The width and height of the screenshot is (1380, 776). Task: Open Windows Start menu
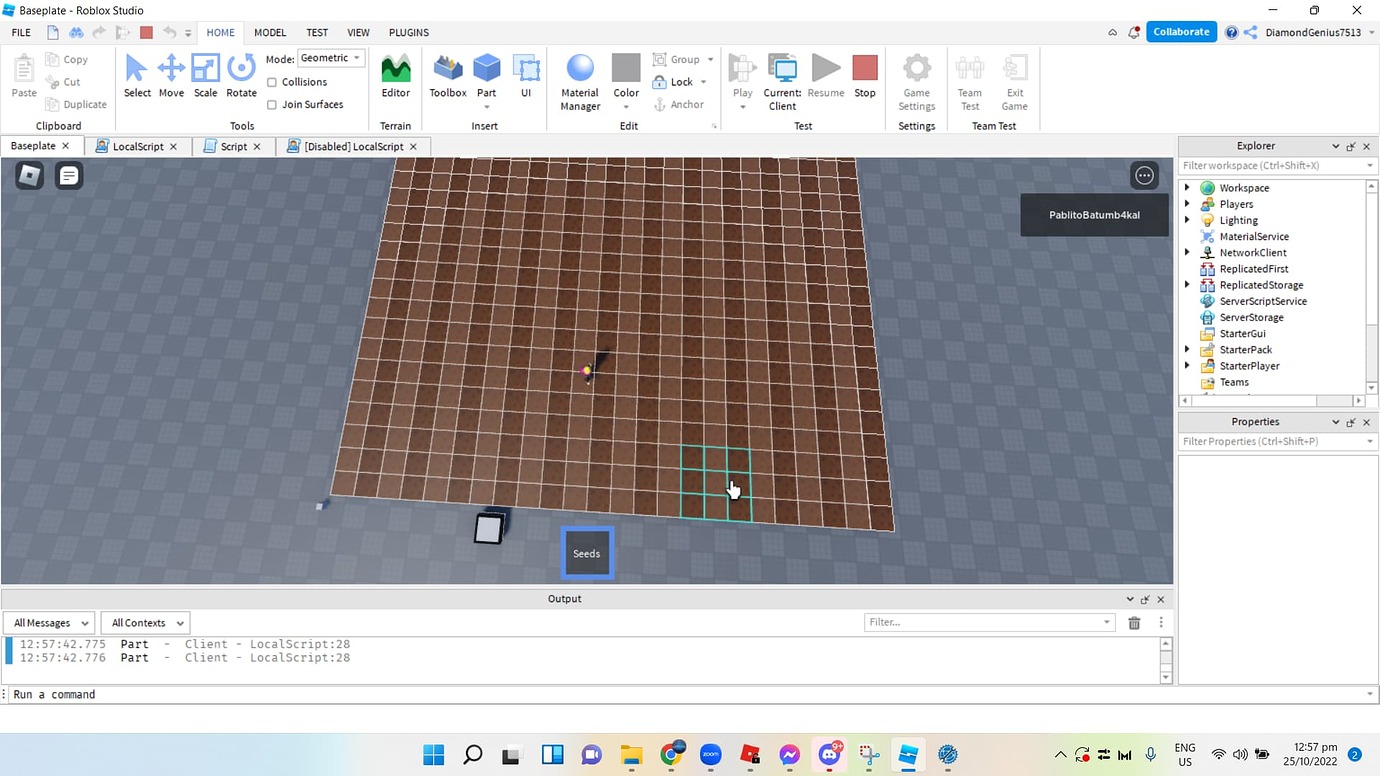click(433, 755)
